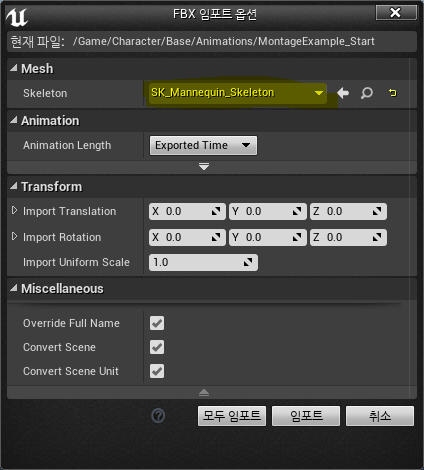424x470 pixels.
Task: Click the 취소 button
Action: click(380, 416)
